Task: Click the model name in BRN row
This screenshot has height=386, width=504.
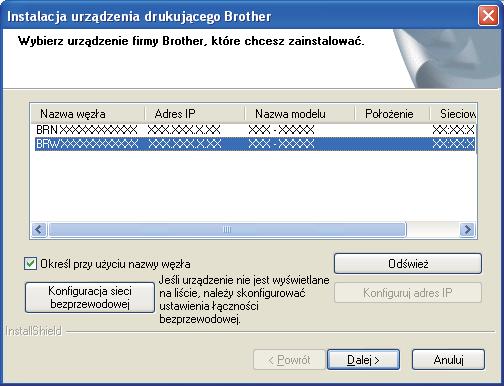Action: pos(282,130)
